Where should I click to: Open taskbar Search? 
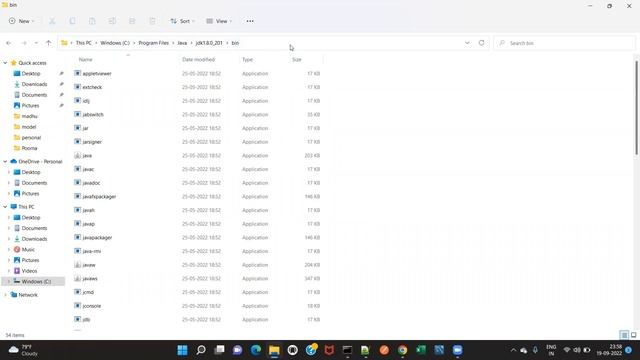201,350
